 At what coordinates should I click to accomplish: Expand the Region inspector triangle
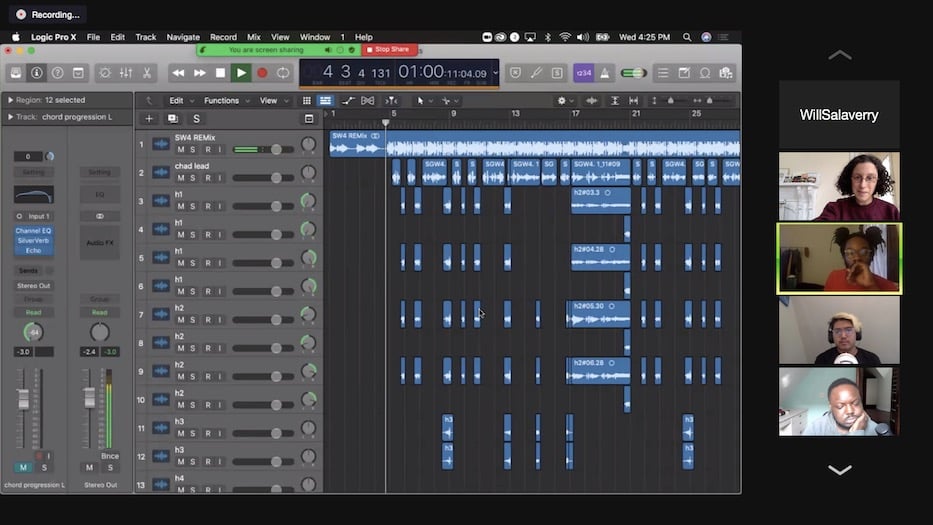tap(10, 100)
